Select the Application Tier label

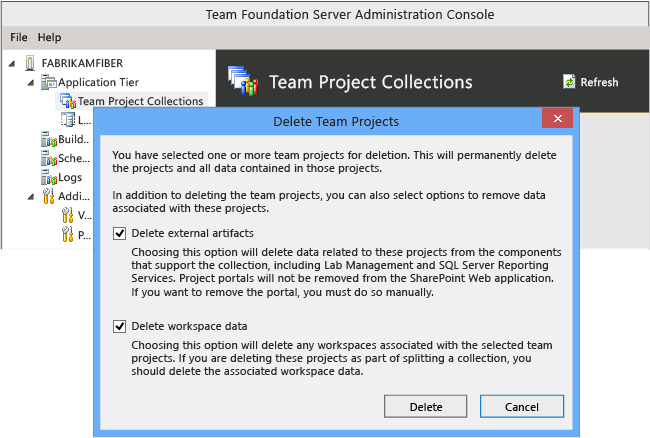click(98, 82)
